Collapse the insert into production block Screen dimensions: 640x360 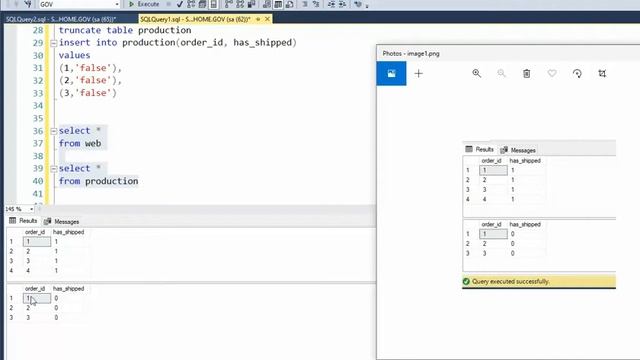53,43
